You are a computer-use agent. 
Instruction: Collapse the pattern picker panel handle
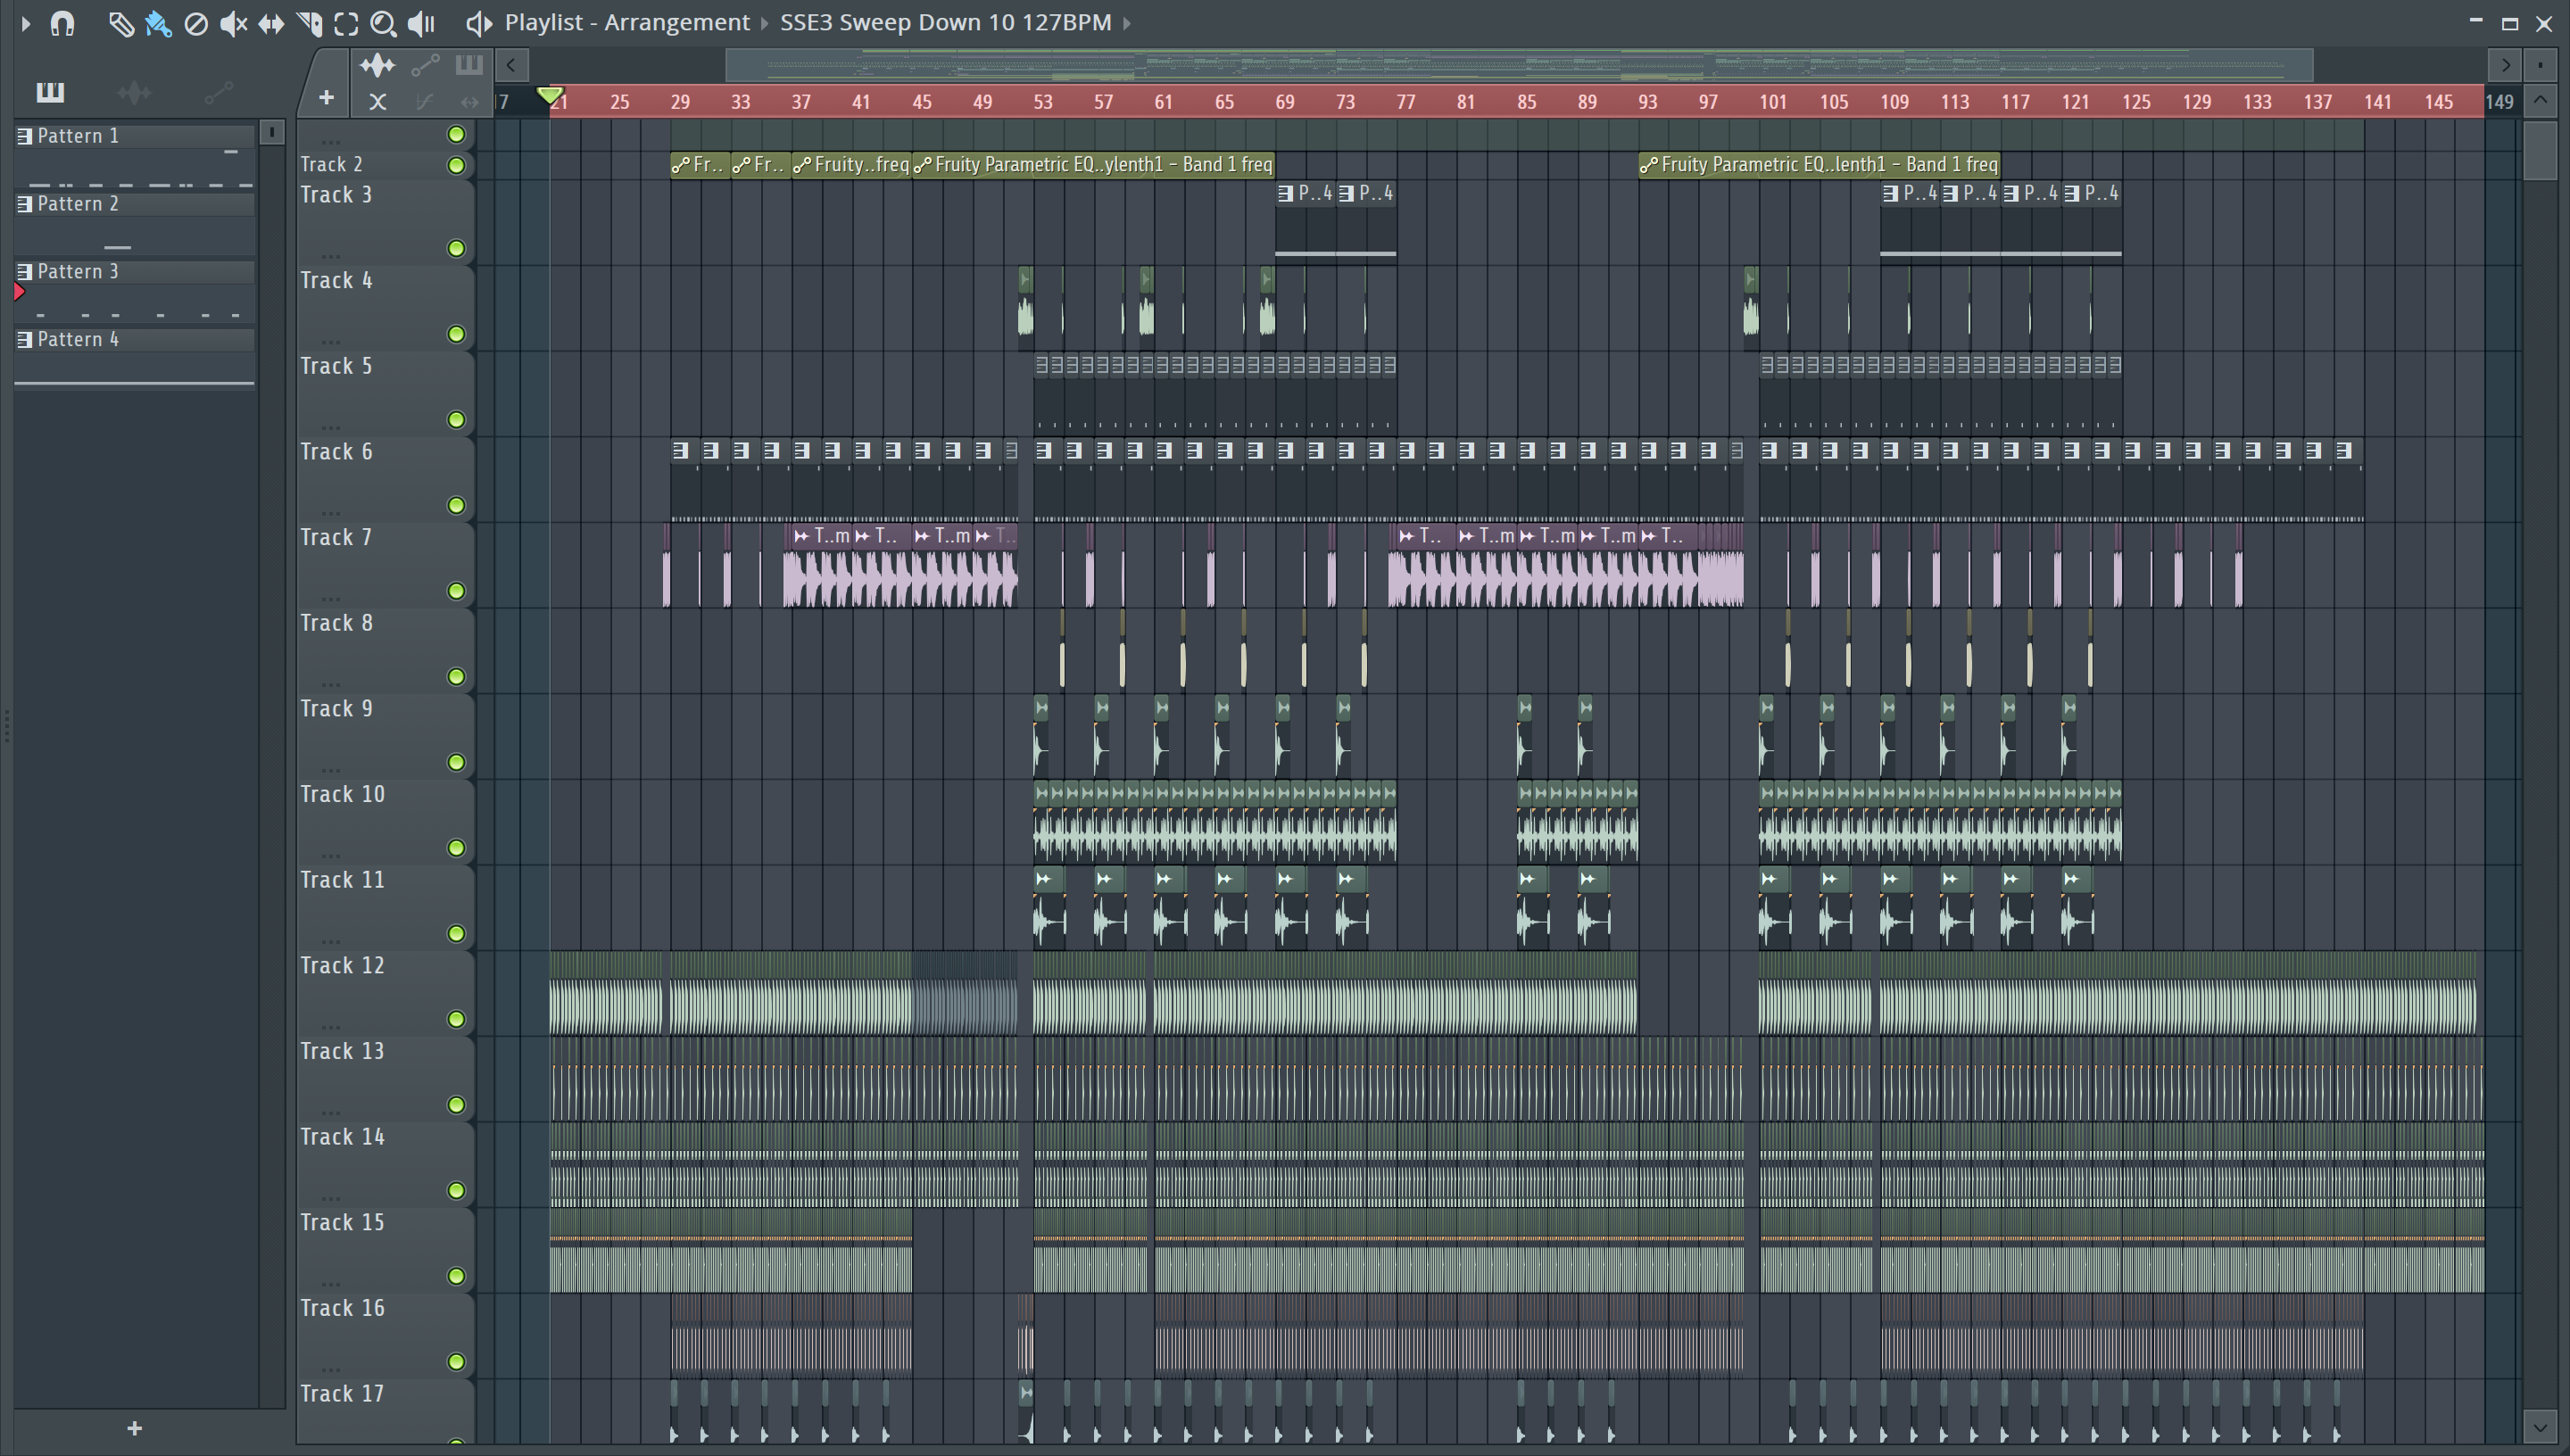click(7, 727)
